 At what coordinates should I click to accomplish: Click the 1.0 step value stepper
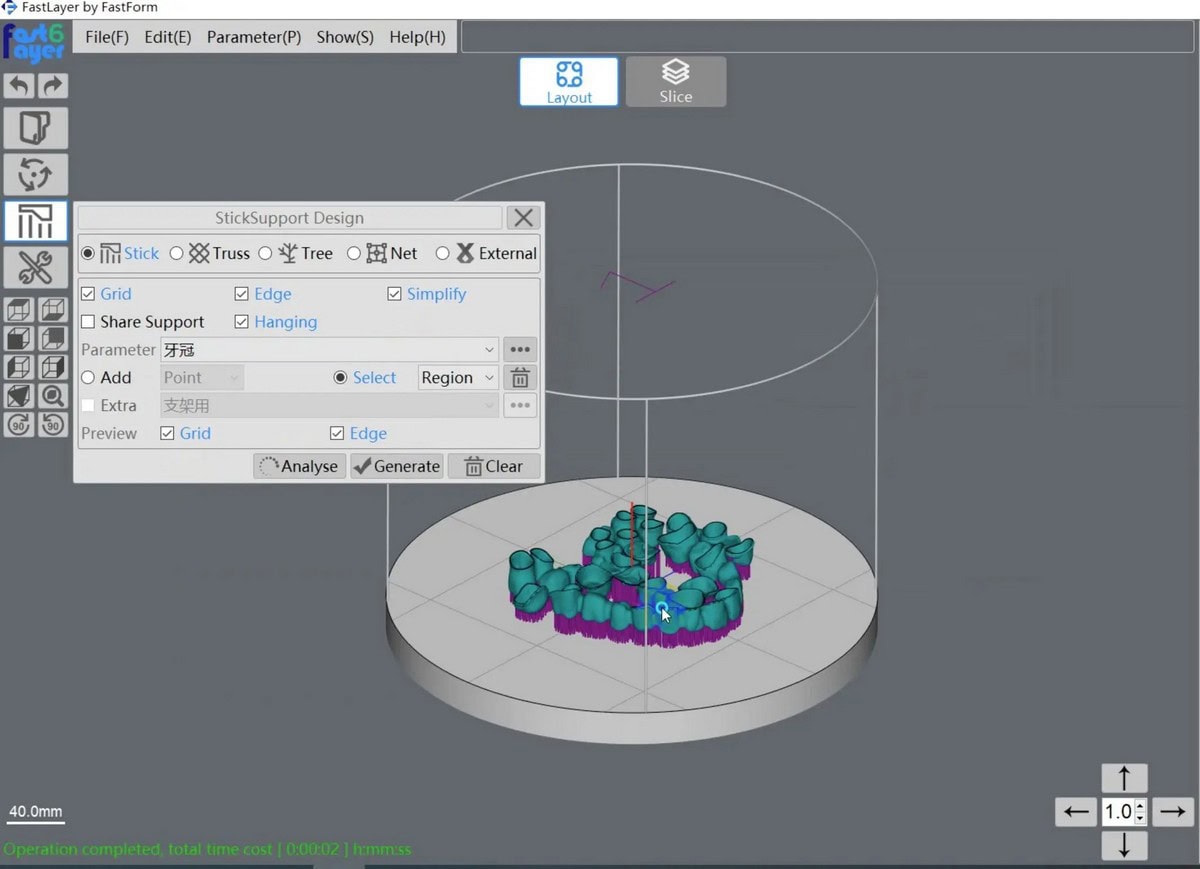coord(1123,812)
